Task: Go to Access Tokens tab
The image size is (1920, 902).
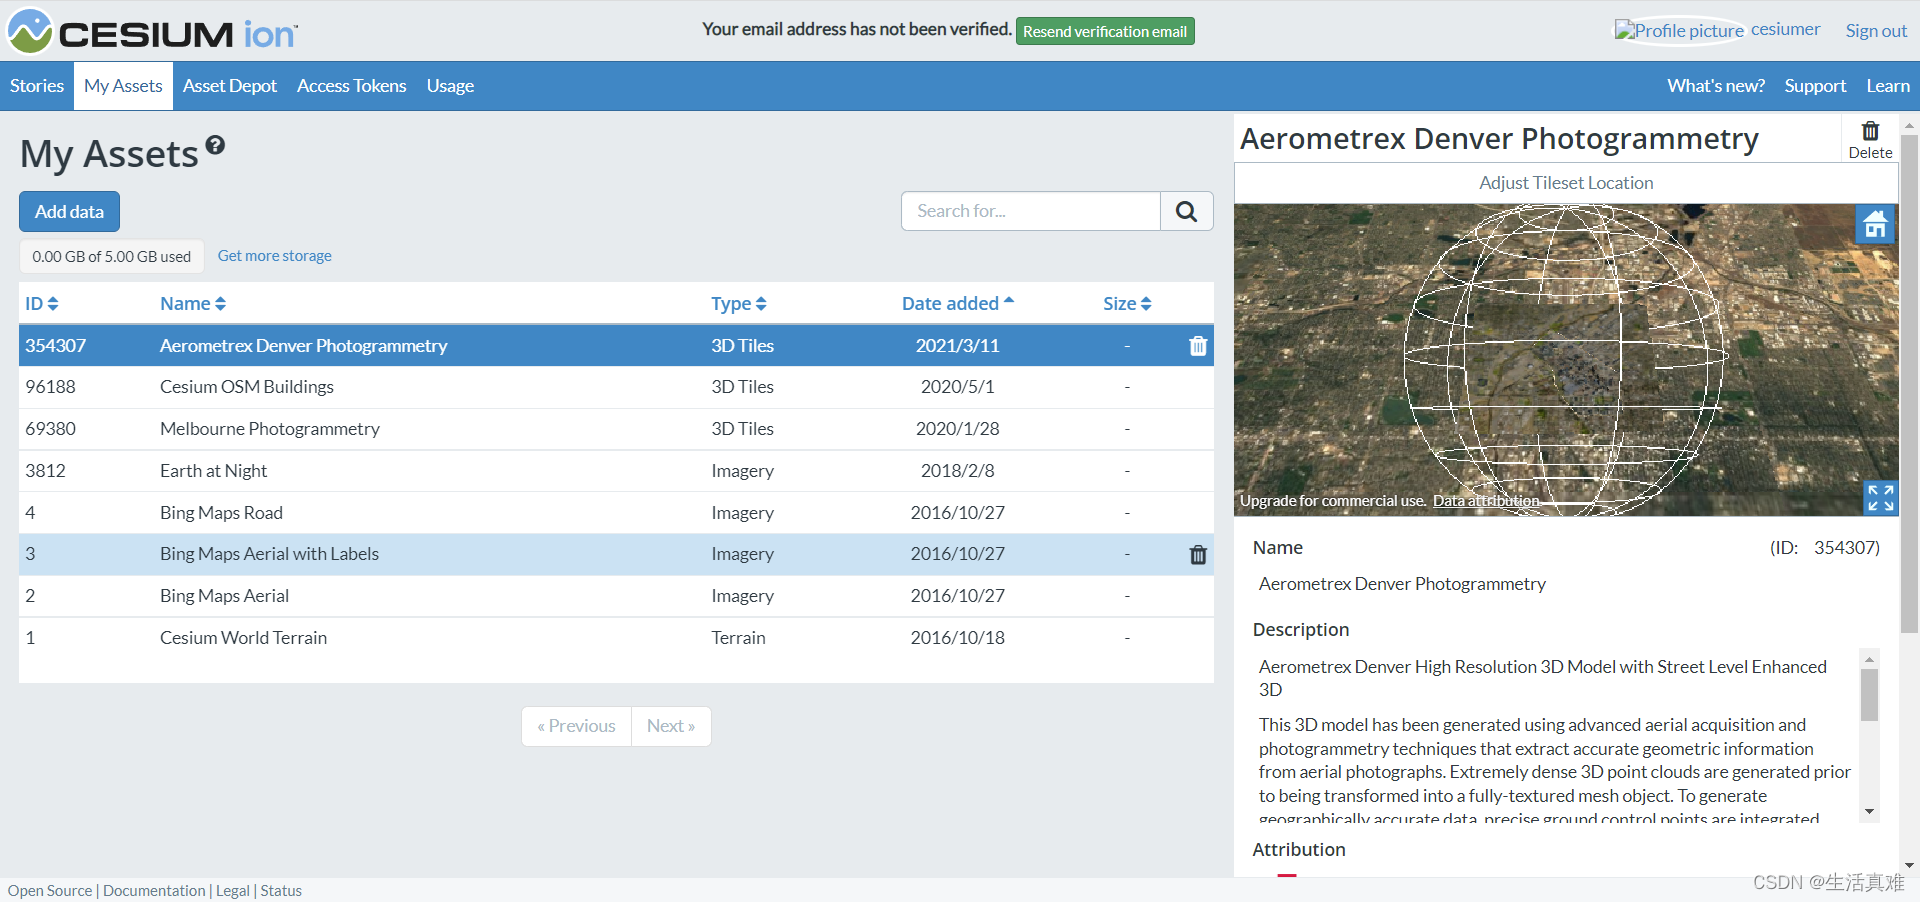Action: point(352,86)
